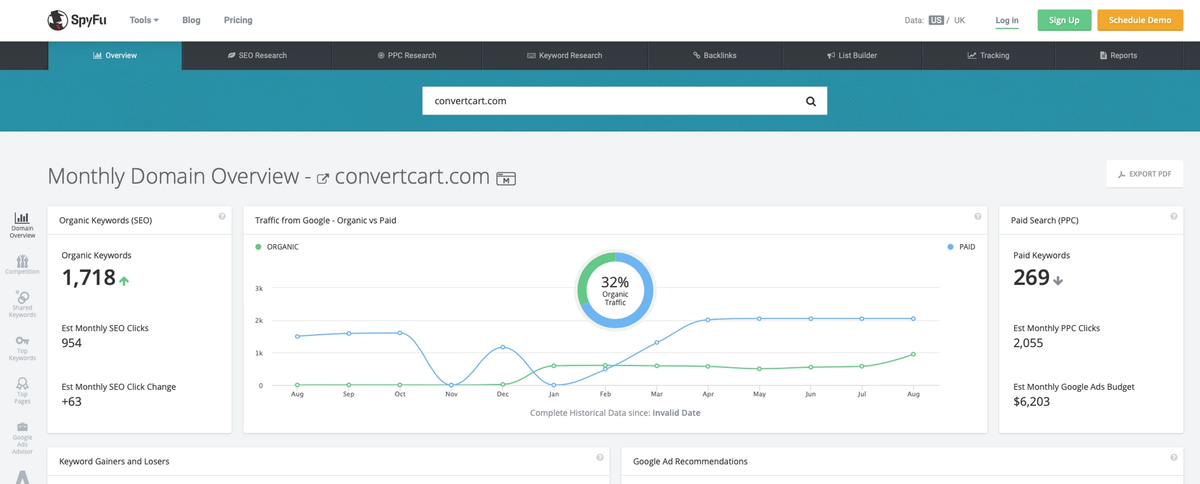The width and height of the screenshot is (1200, 484).
Task: Open the List Builder tab
Action: [852, 55]
